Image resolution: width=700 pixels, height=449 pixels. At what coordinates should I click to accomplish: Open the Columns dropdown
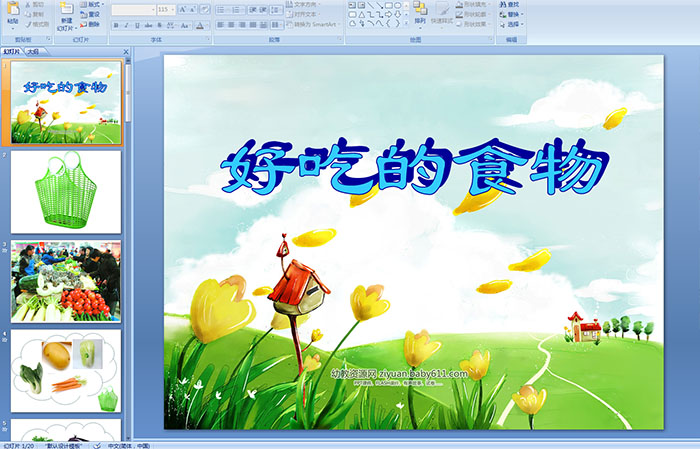coord(277,25)
